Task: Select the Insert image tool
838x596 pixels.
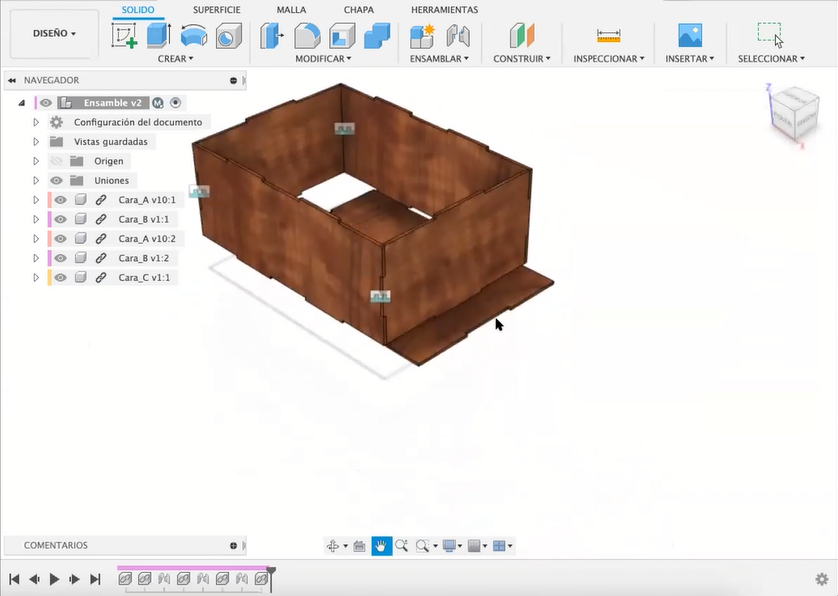Action: point(690,35)
